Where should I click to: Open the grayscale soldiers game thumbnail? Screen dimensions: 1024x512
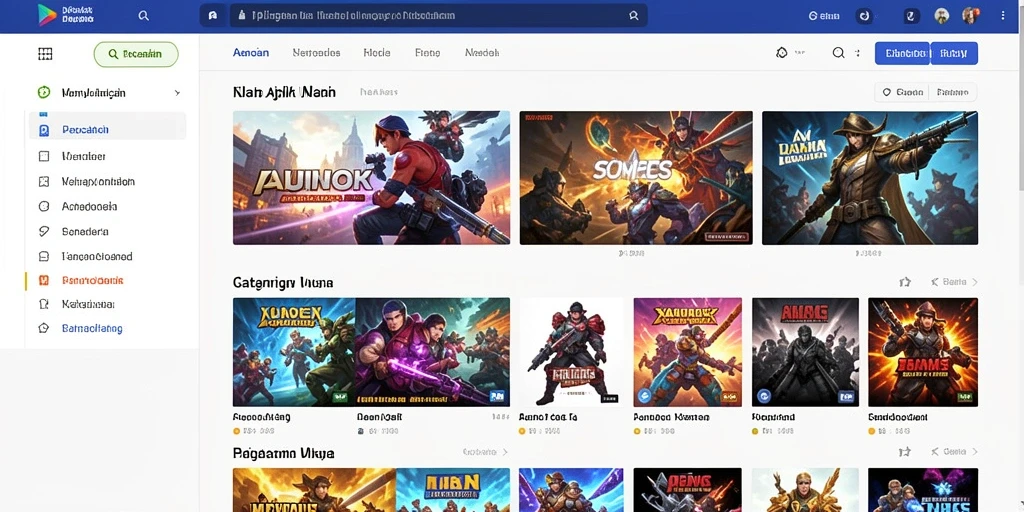click(805, 352)
